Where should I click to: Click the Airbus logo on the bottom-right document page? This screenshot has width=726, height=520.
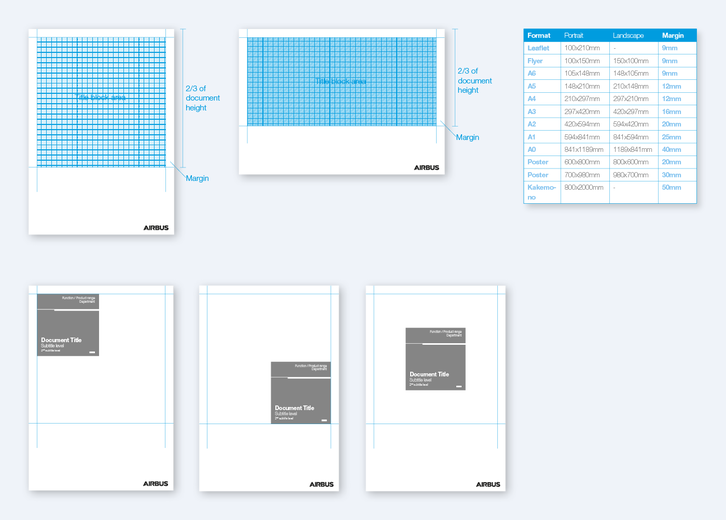pyautogui.click(x=488, y=484)
